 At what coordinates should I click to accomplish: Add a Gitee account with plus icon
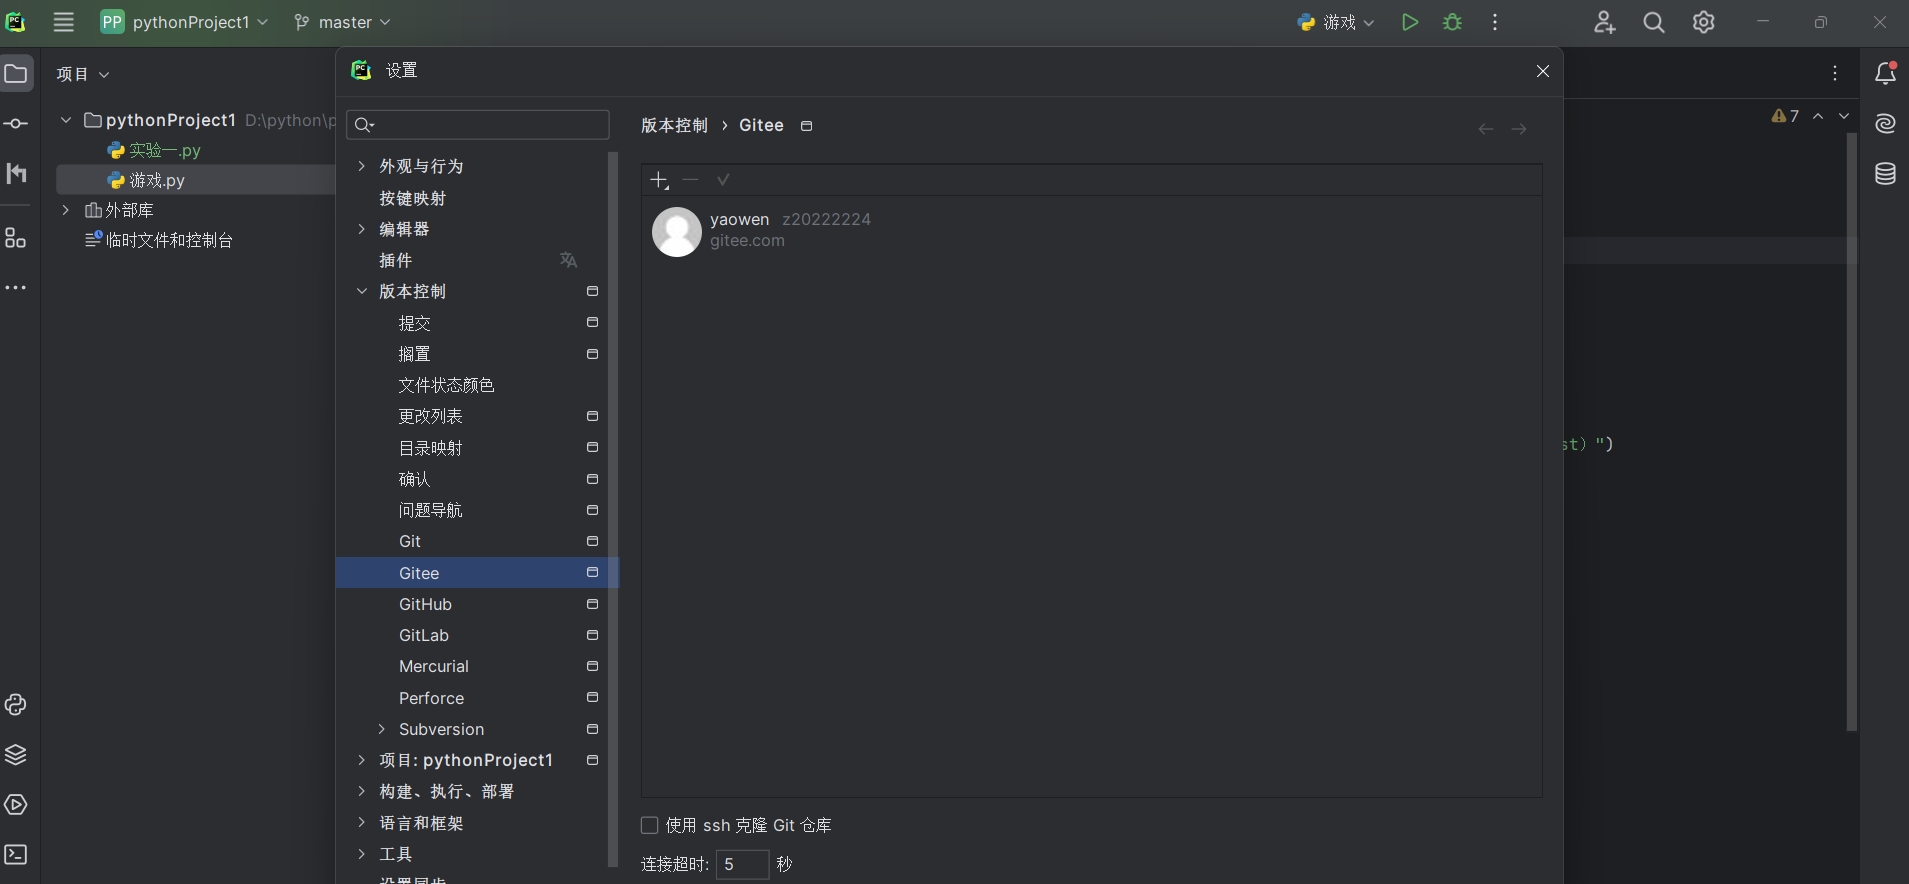659,180
